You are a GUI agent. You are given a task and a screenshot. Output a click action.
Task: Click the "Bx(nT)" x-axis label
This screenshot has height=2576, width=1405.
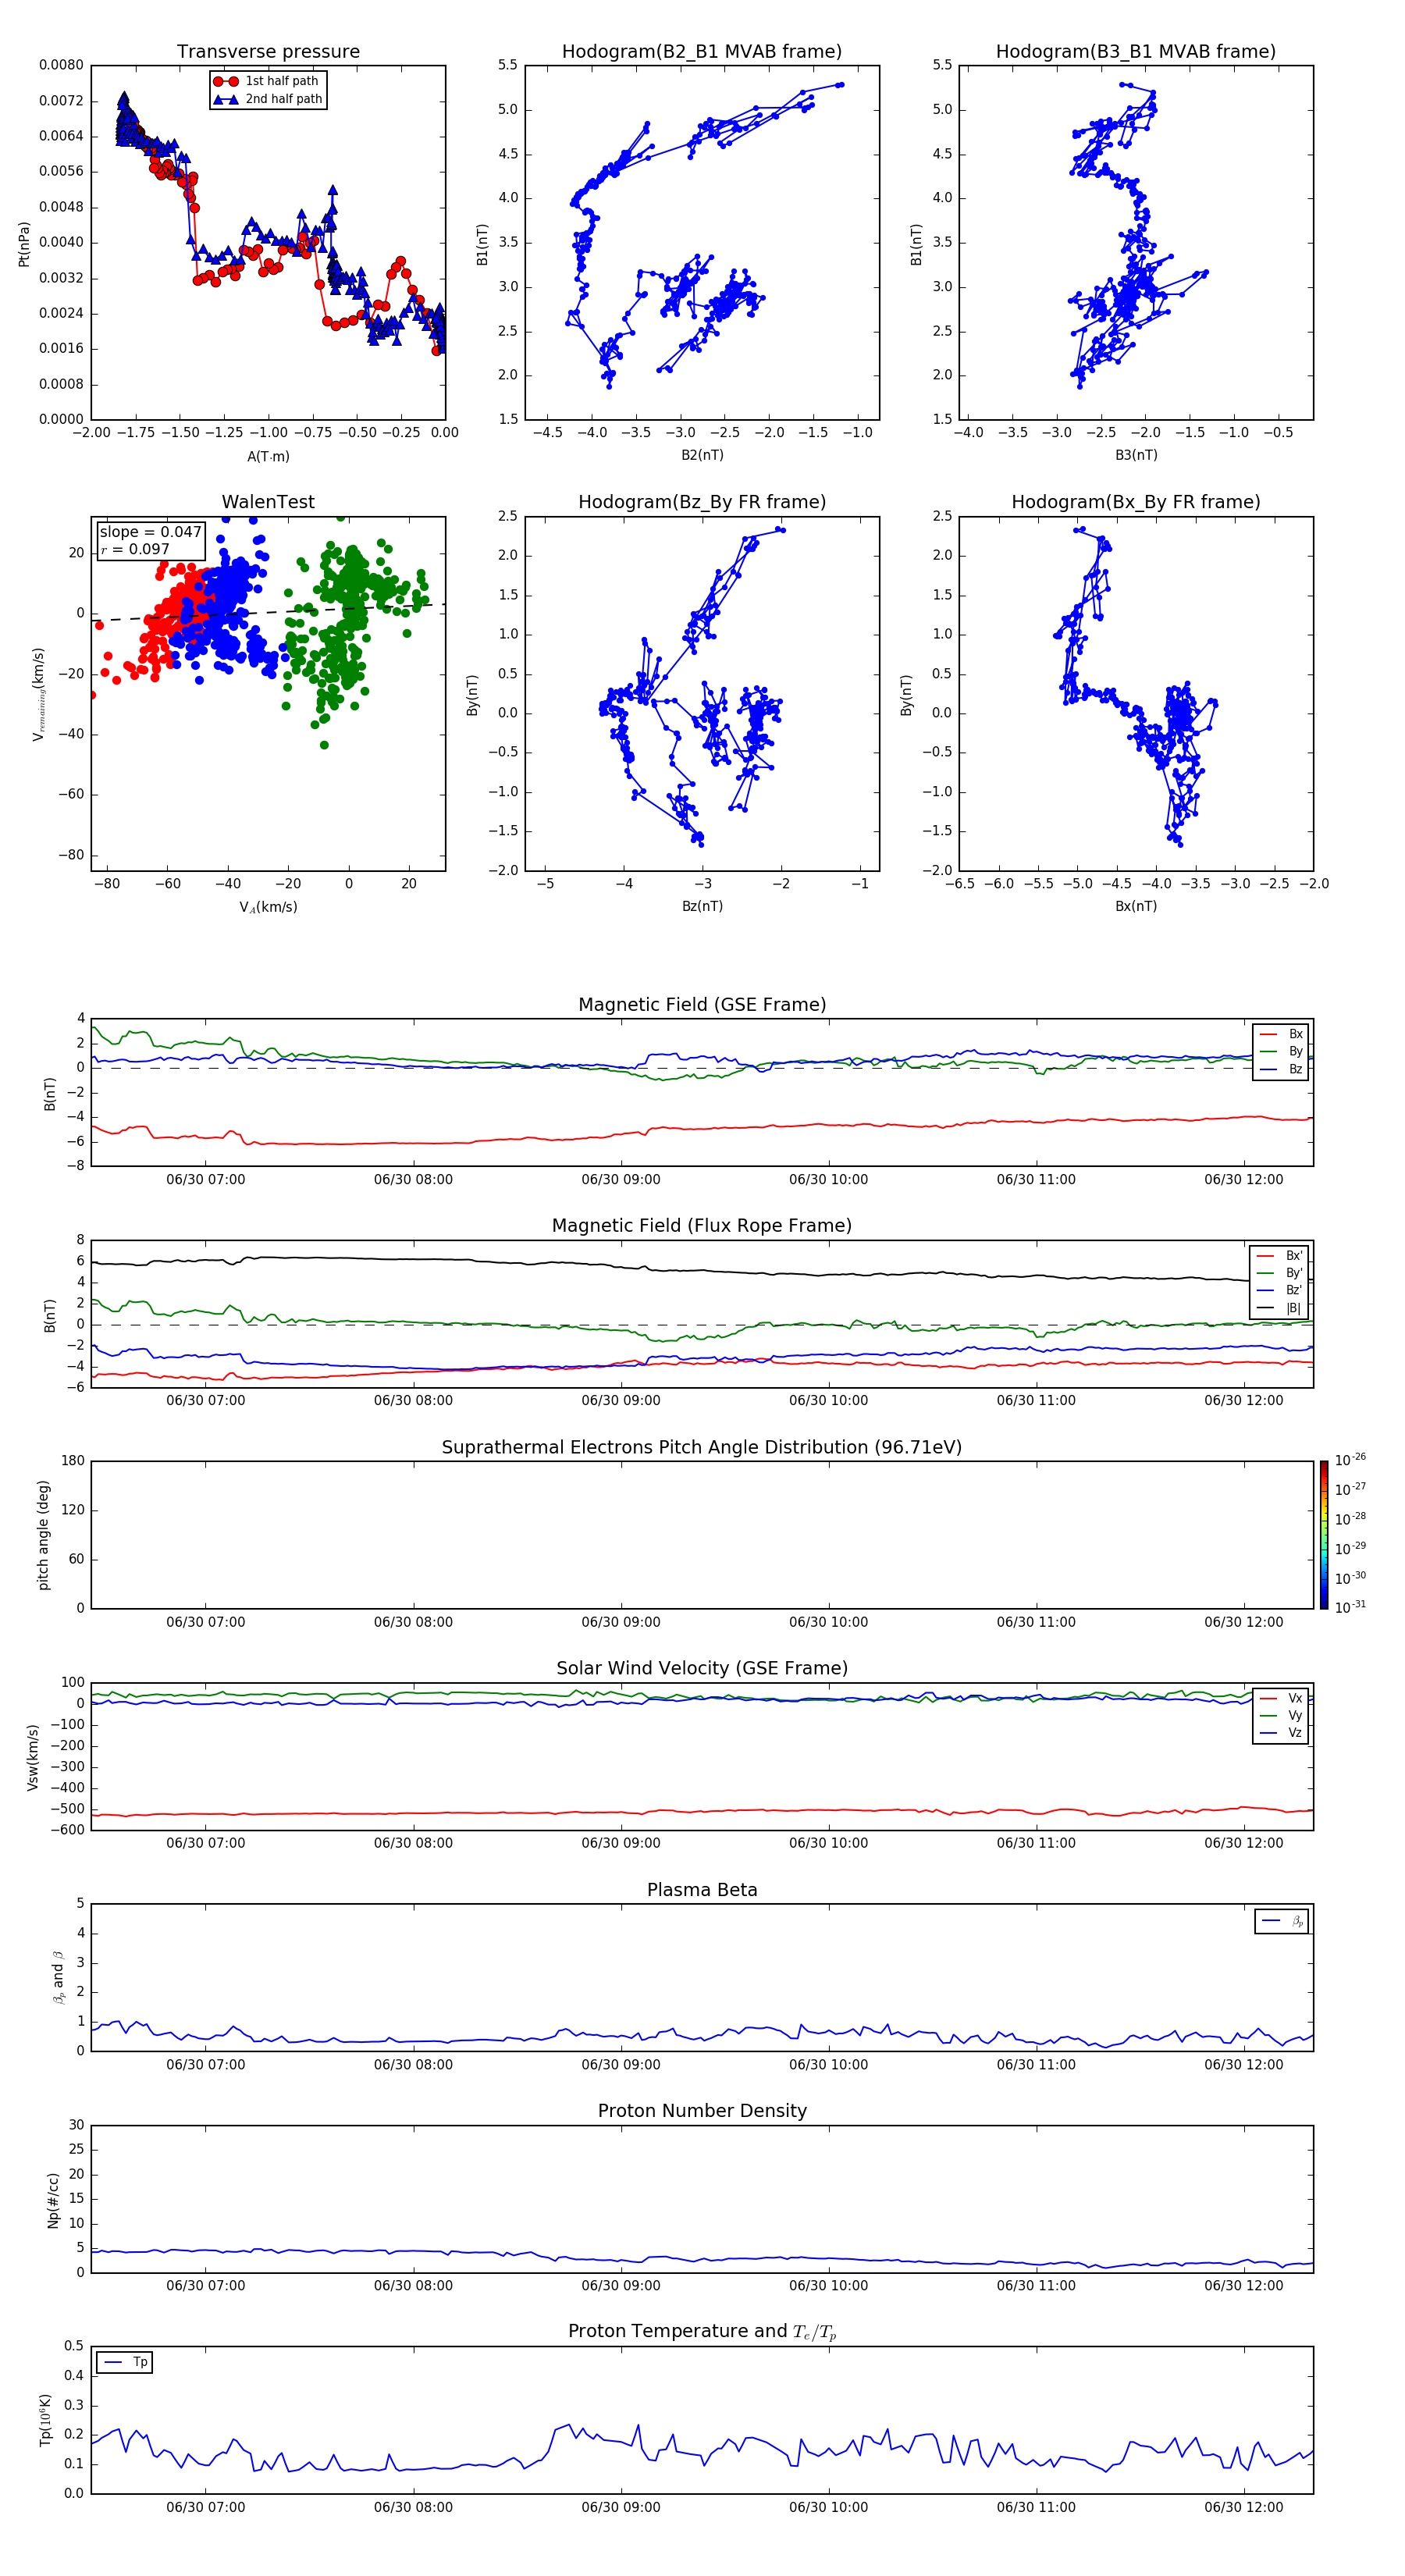1136,906
